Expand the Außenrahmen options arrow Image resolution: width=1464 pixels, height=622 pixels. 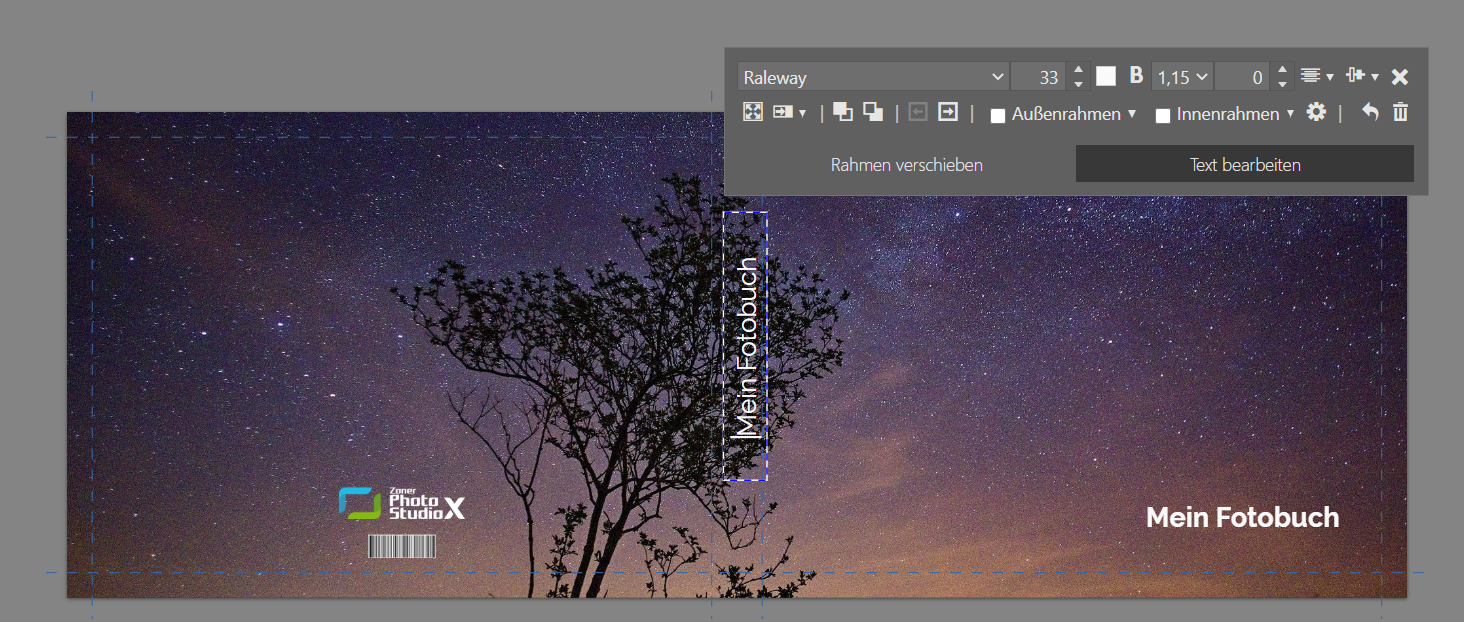click(x=1132, y=114)
